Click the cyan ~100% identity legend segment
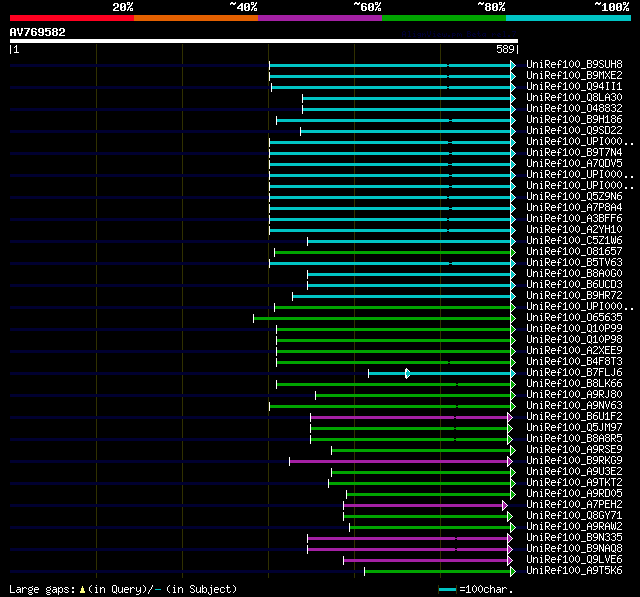640x597 pixels. [x=569, y=18]
